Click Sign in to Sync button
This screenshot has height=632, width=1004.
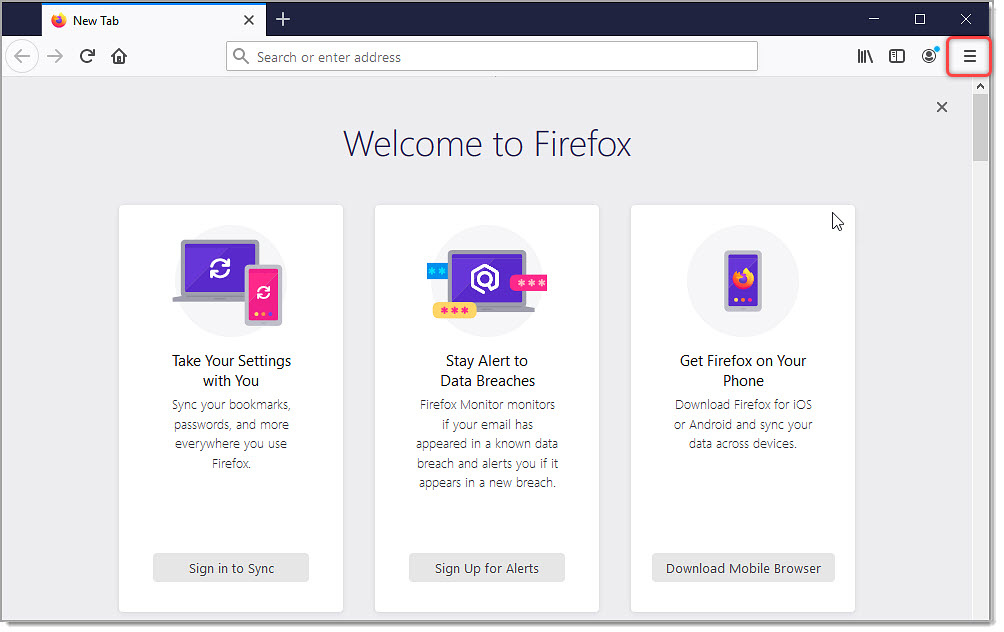tap(231, 568)
